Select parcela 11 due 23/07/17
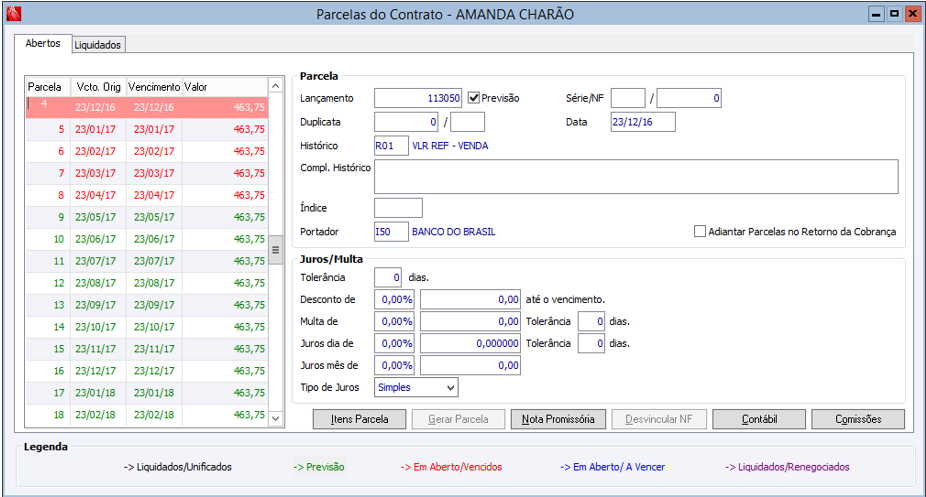 coord(147,261)
